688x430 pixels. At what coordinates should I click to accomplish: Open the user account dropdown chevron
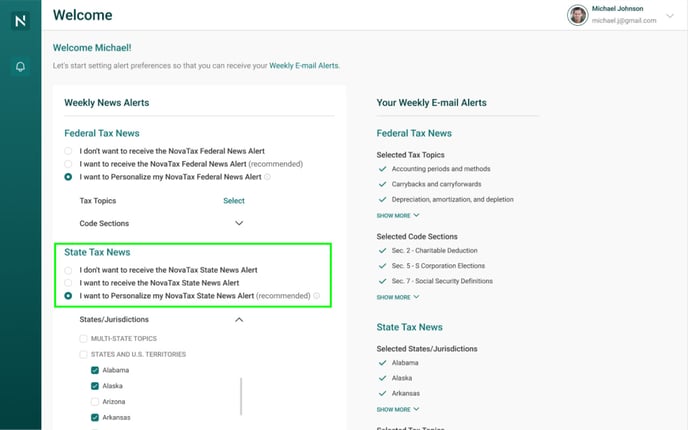point(670,16)
